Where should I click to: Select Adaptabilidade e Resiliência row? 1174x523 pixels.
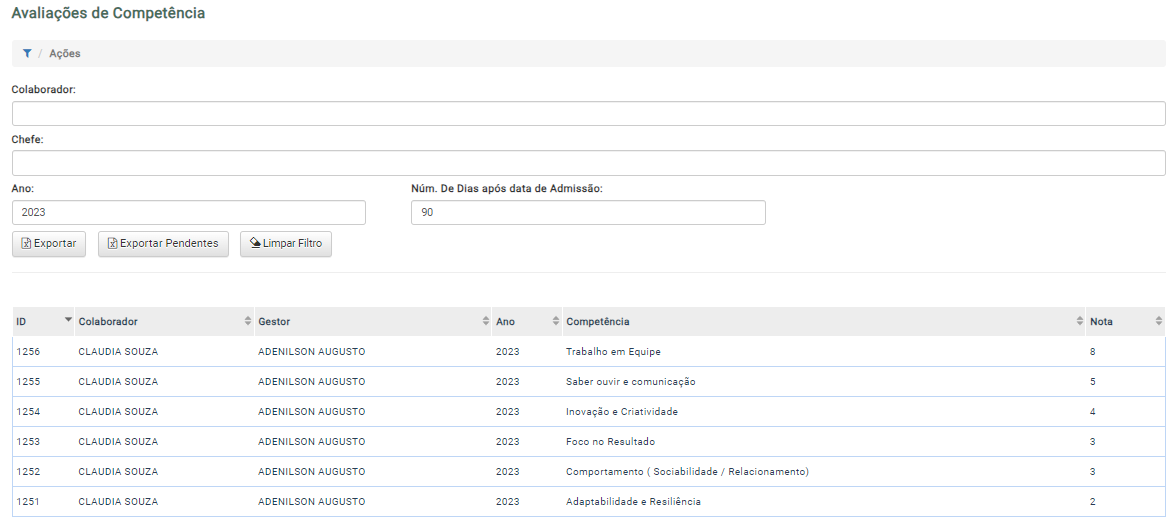(x=588, y=501)
